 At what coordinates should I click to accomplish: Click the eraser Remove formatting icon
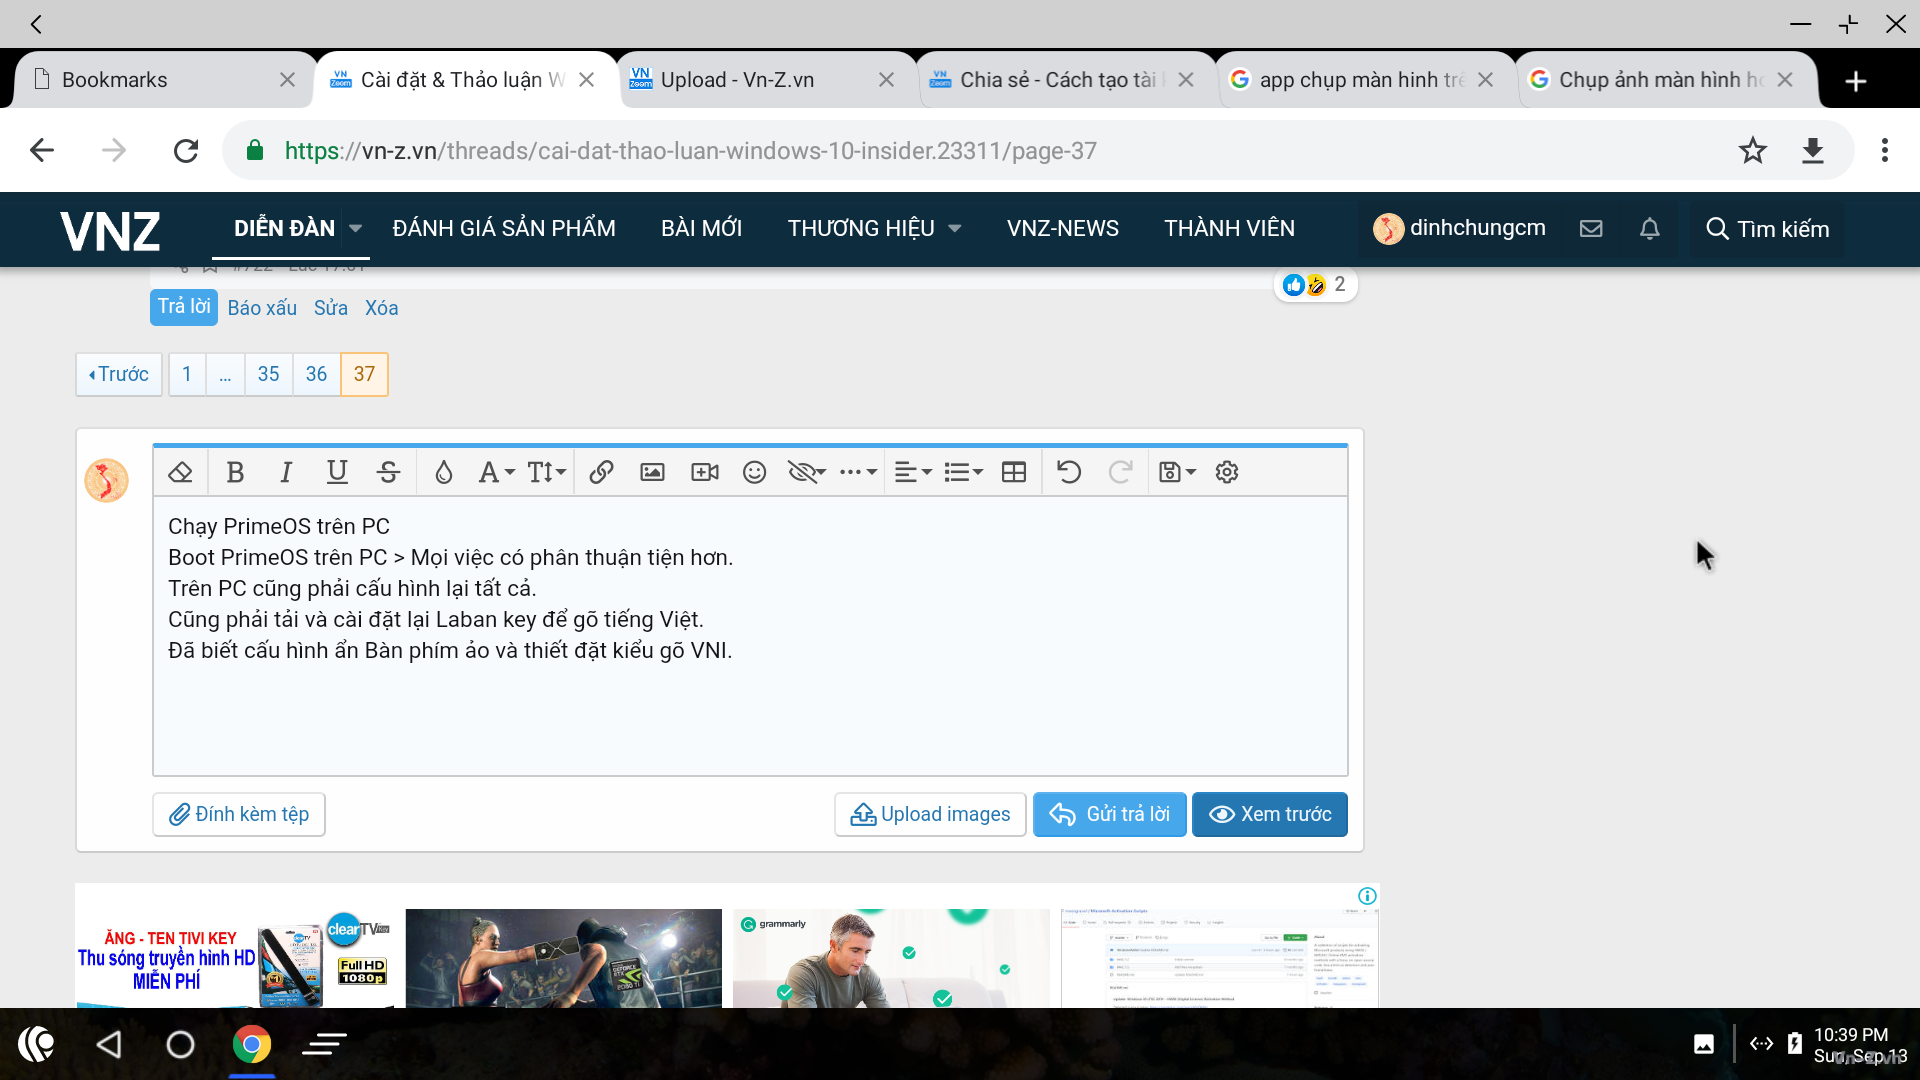click(x=180, y=472)
